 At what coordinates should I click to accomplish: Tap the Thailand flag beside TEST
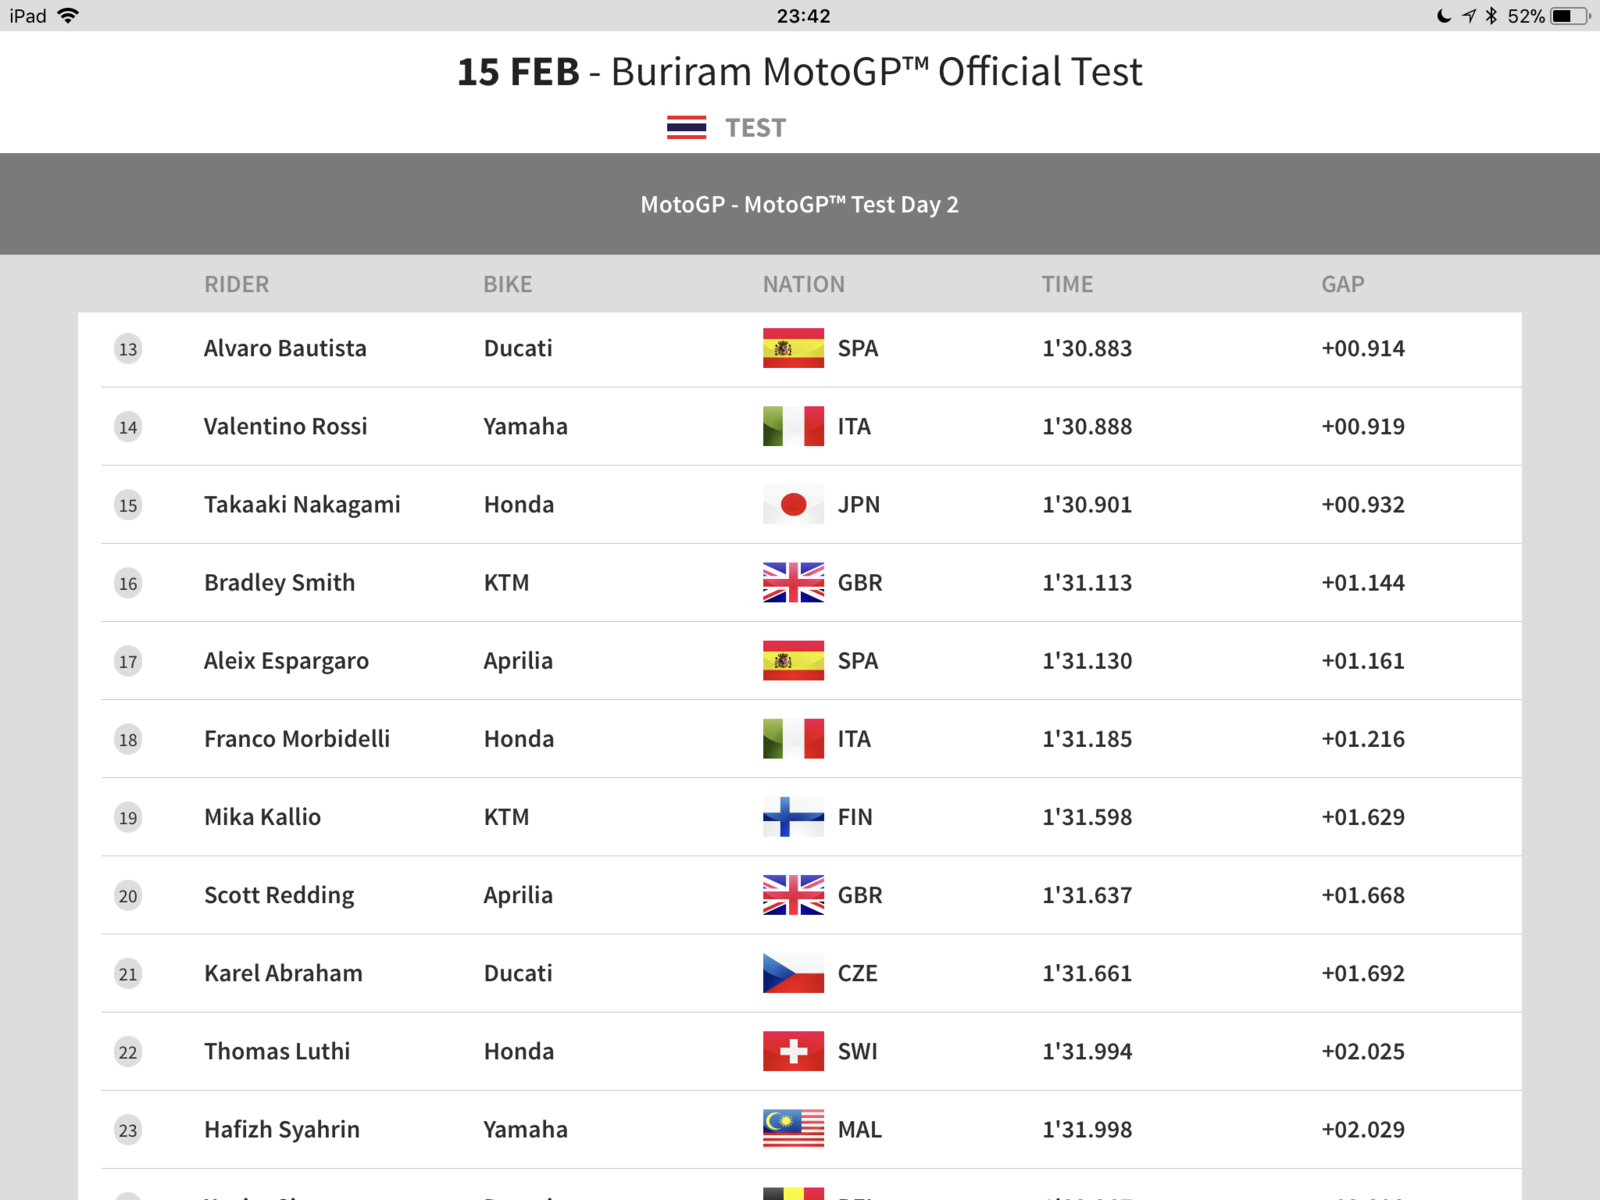tap(686, 128)
